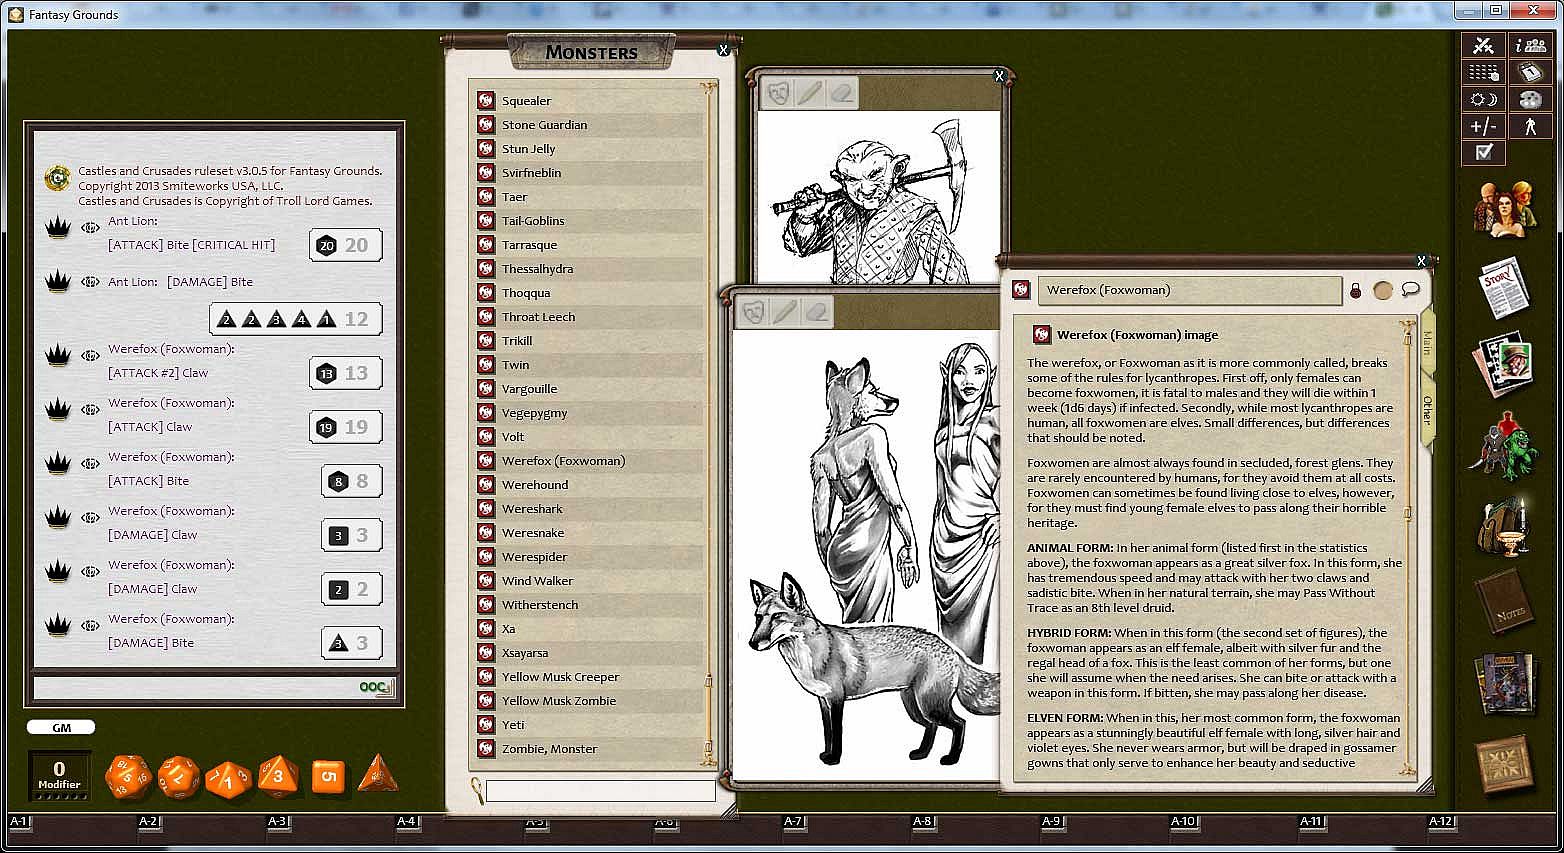Open the color palette icon in toolbar
This screenshot has width=1564, height=853.
1530,99
